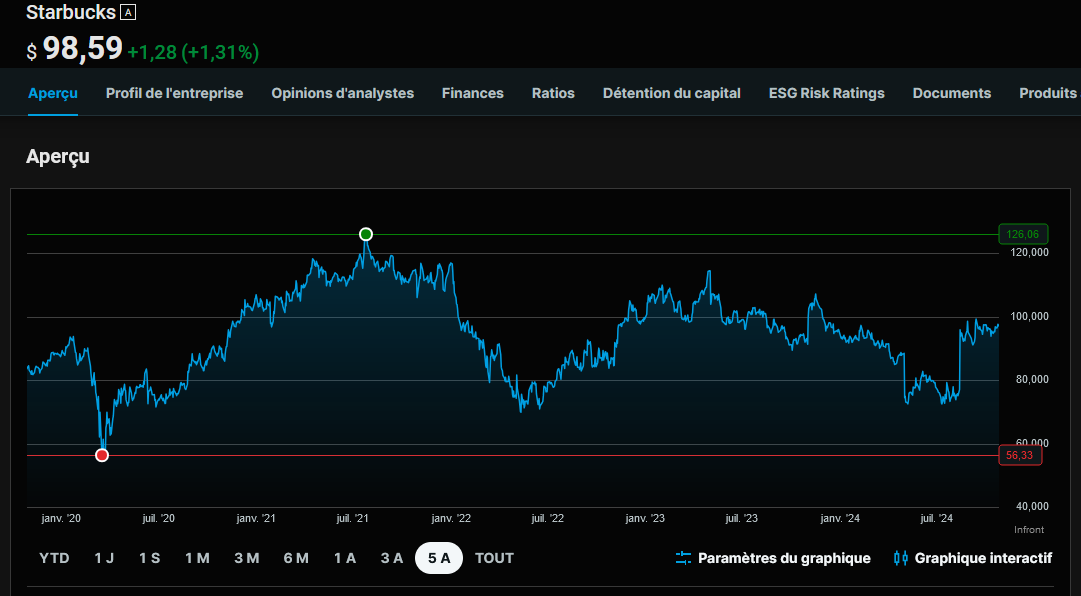
Task: Click the current price 98,59
Action: coord(83,49)
